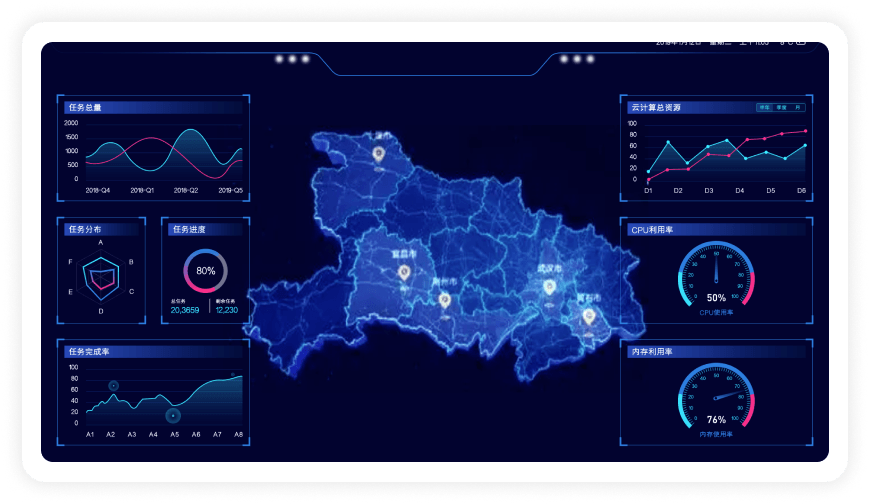Click the Wuhan (武汉市) map pin
Screen dimensions: 870x504
(549, 287)
